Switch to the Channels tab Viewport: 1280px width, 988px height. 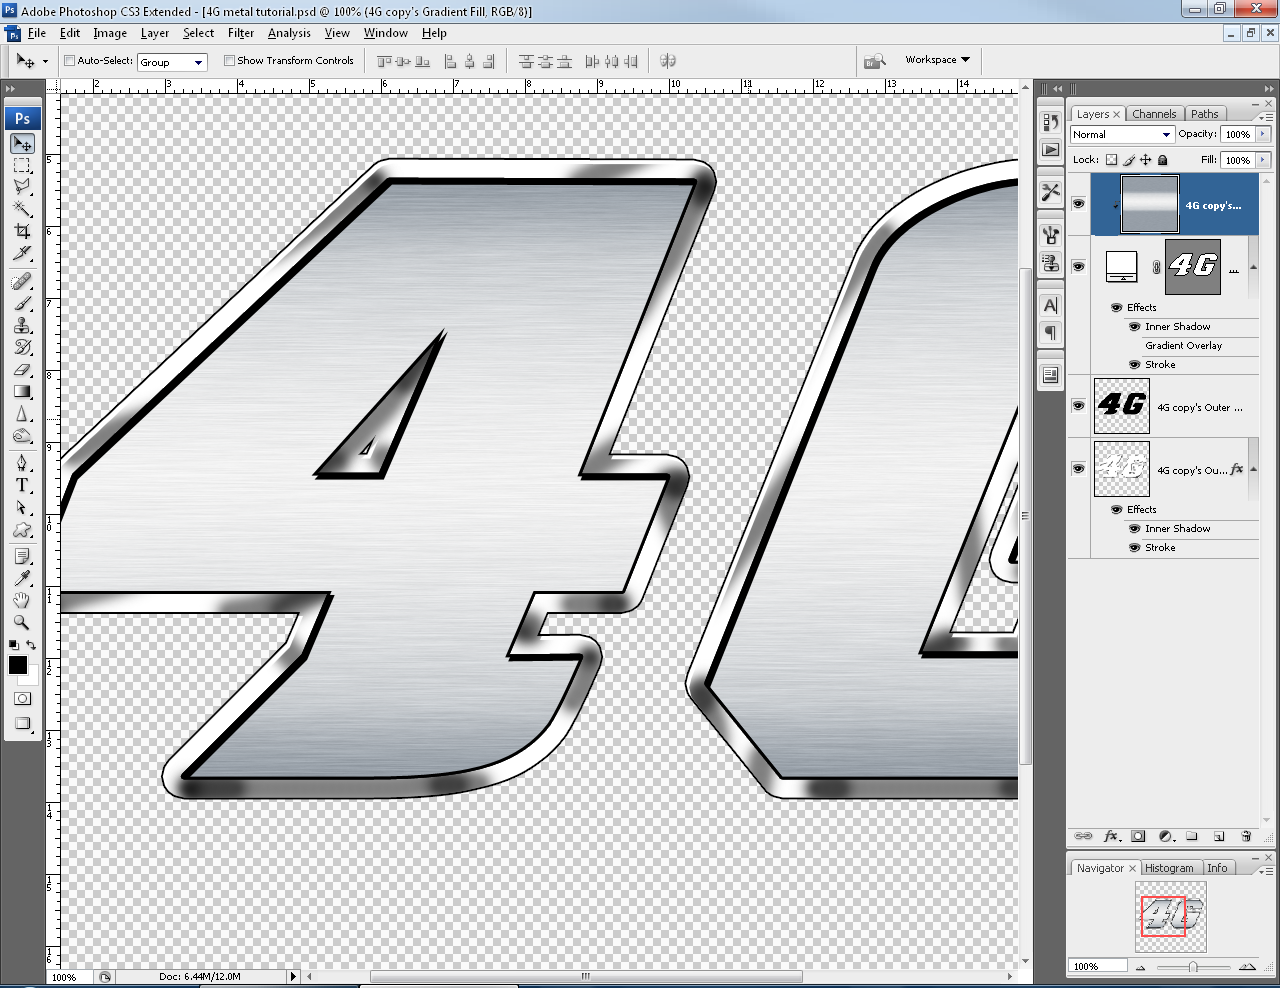(x=1155, y=114)
